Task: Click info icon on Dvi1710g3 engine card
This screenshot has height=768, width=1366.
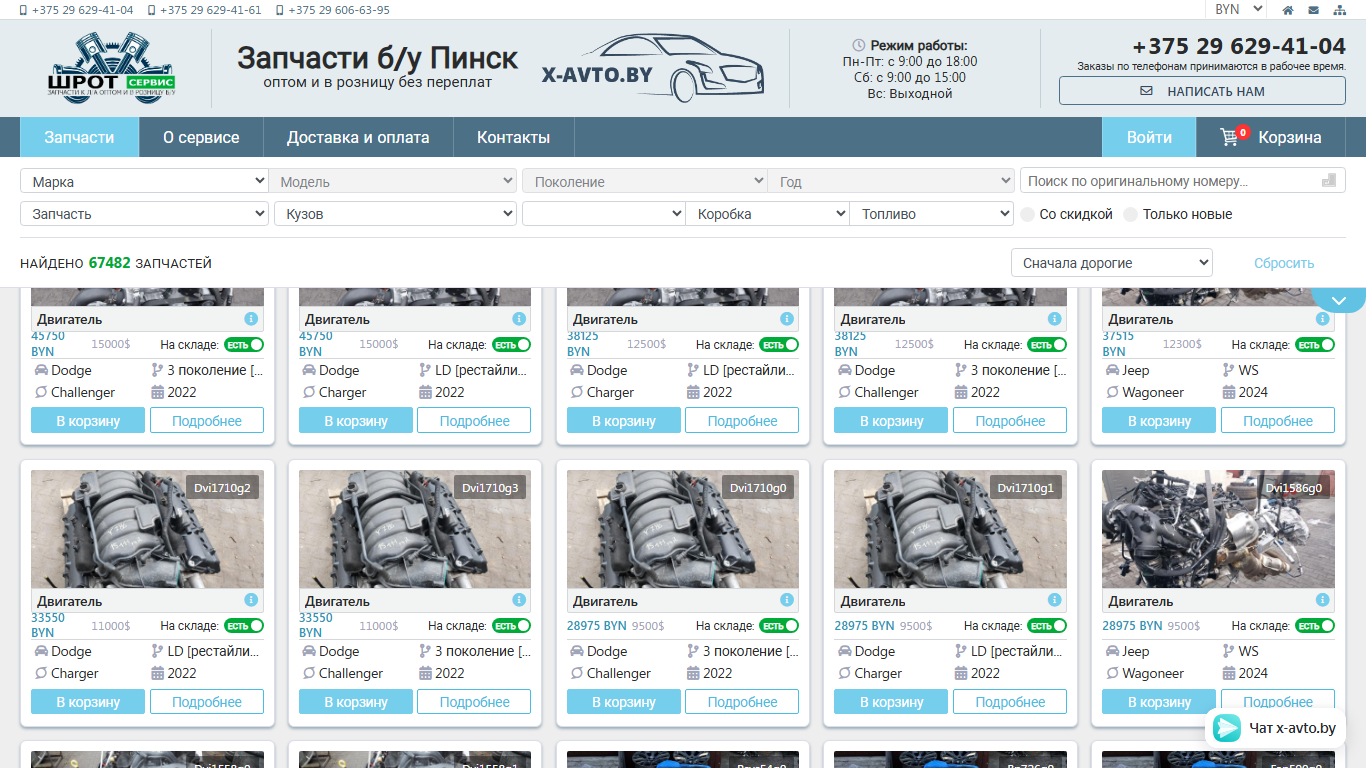Action: click(519, 600)
